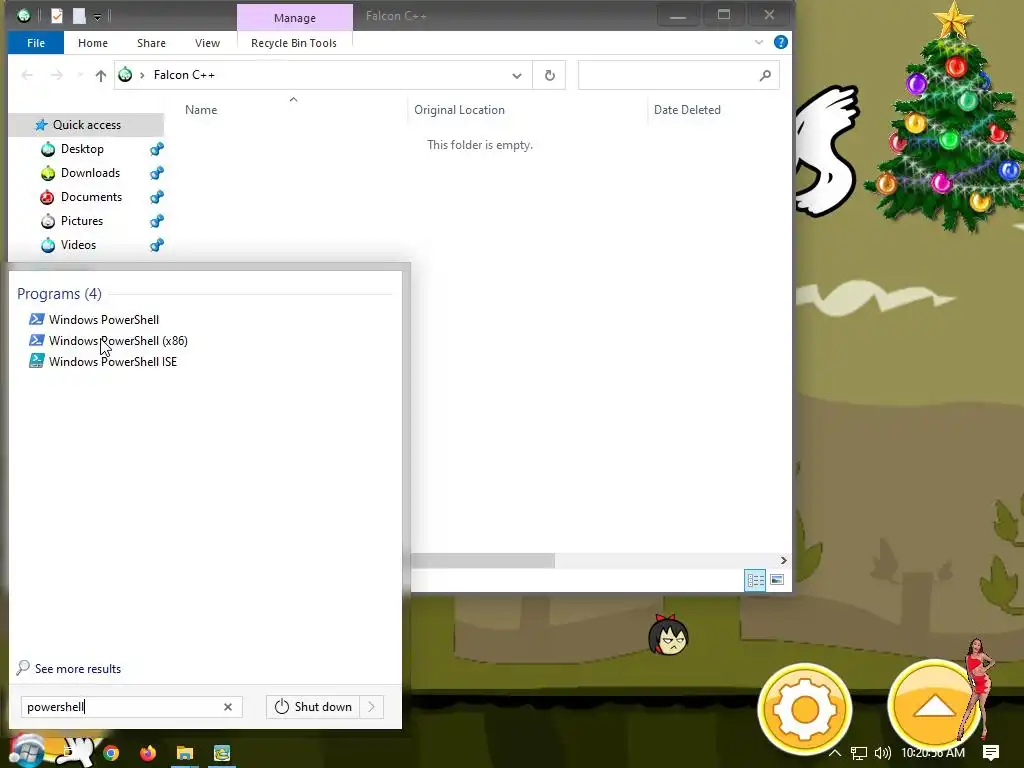Viewport: 1024px width, 768px height.
Task: Show hidden system tray icons
Action: (835, 753)
